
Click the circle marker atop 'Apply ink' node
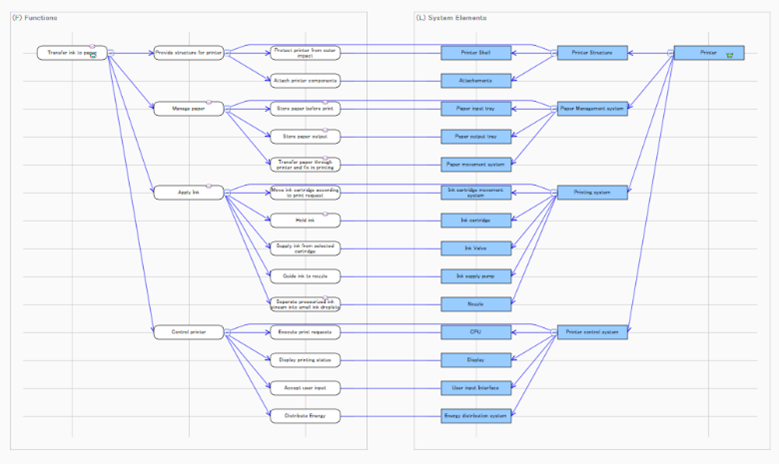pos(209,186)
